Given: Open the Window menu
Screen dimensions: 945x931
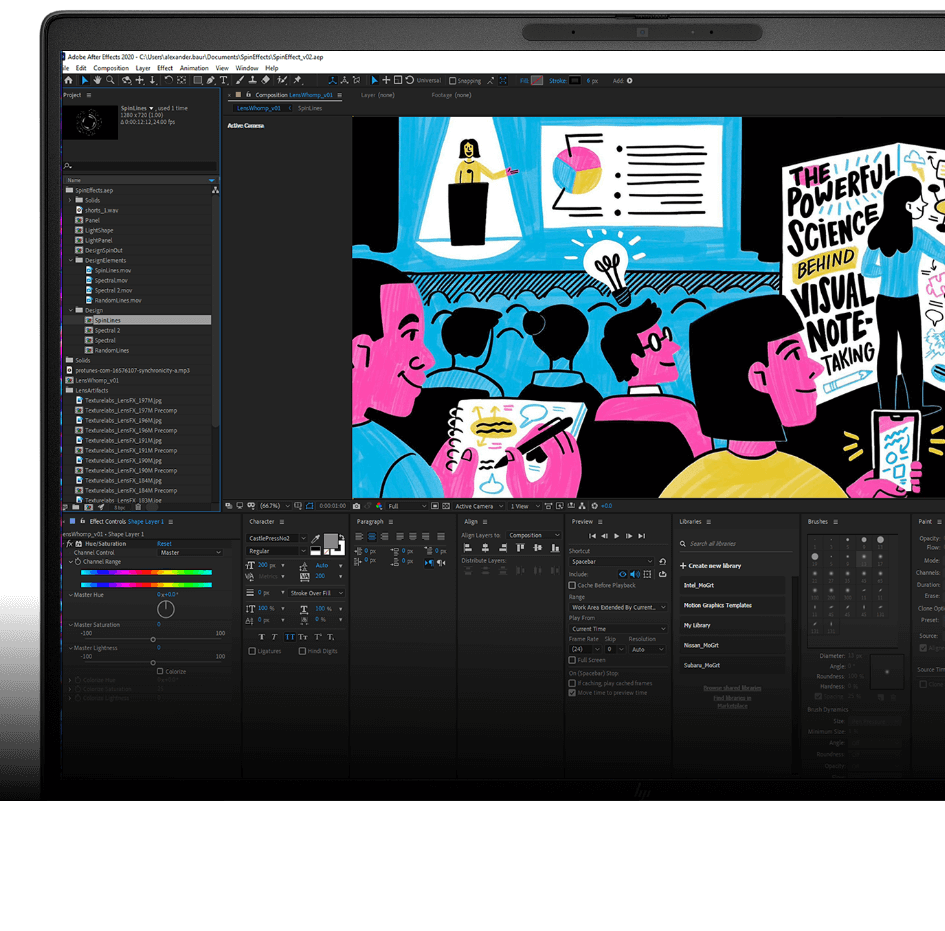Looking at the screenshot, I should coord(247,68).
